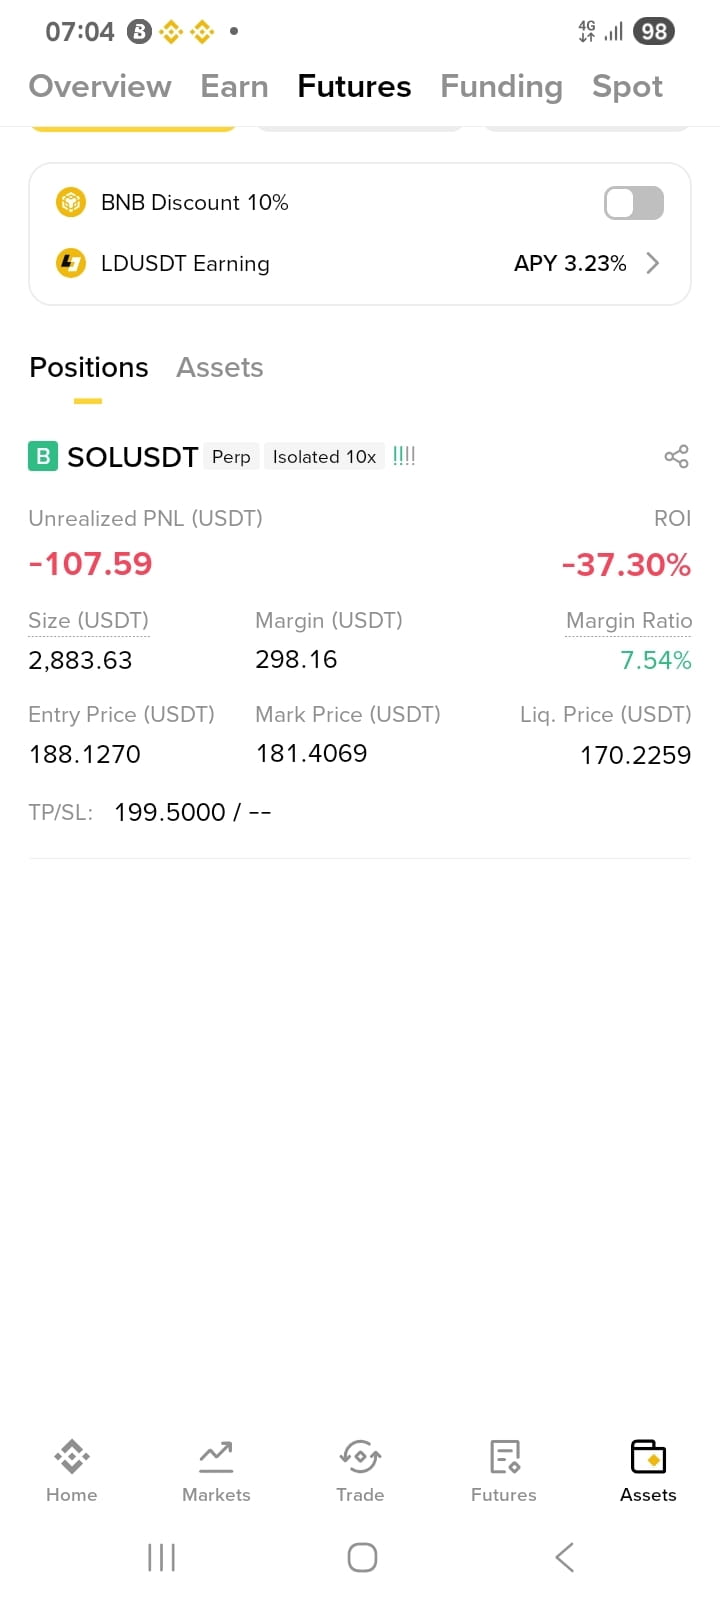Switch to the Funding tab

tap(501, 86)
